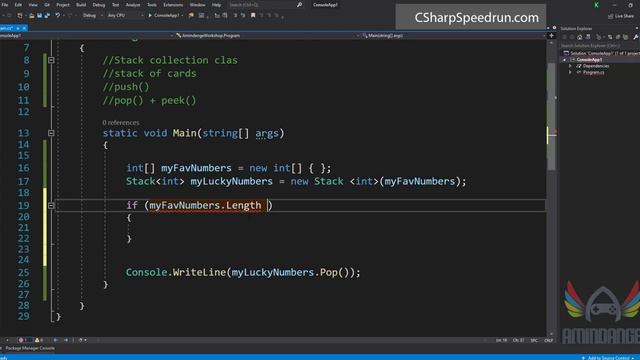
Task: Pin the Program.cs editor tab
Action: click(x=18, y=28)
